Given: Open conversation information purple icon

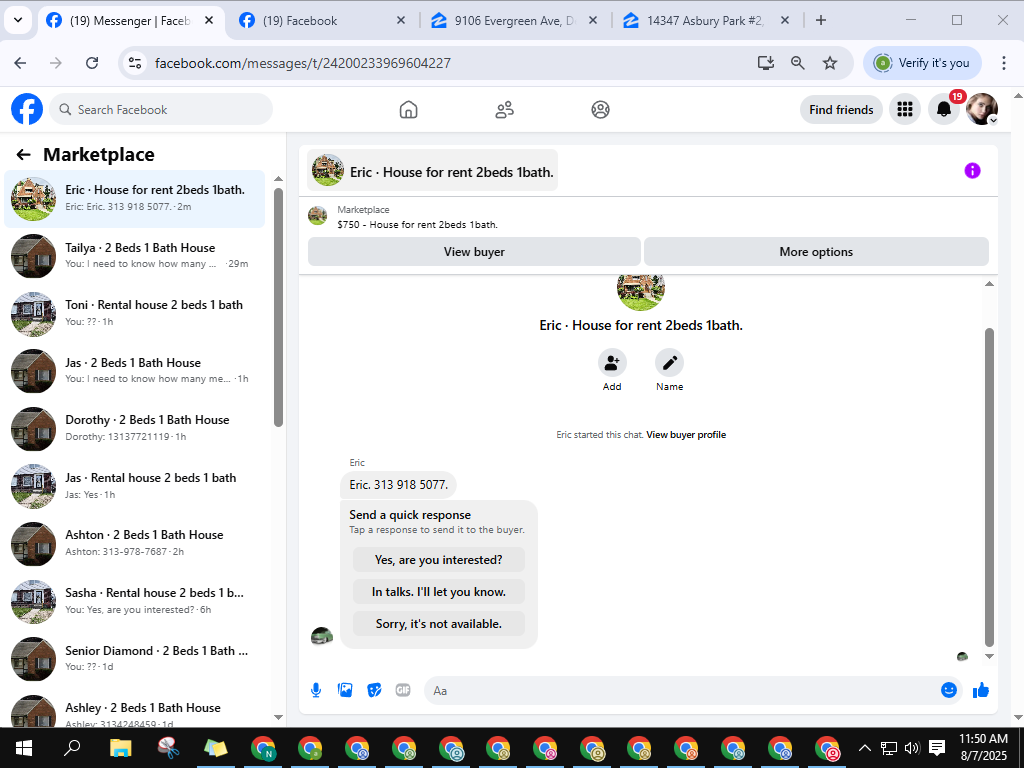Looking at the screenshot, I should click(x=972, y=170).
